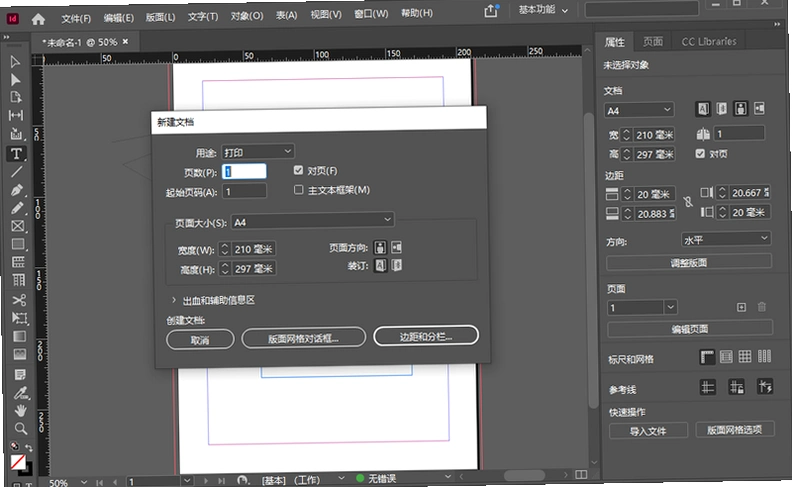Switch to the Pages panel tab
This screenshot has height=487, width=792.
(653, 41)
